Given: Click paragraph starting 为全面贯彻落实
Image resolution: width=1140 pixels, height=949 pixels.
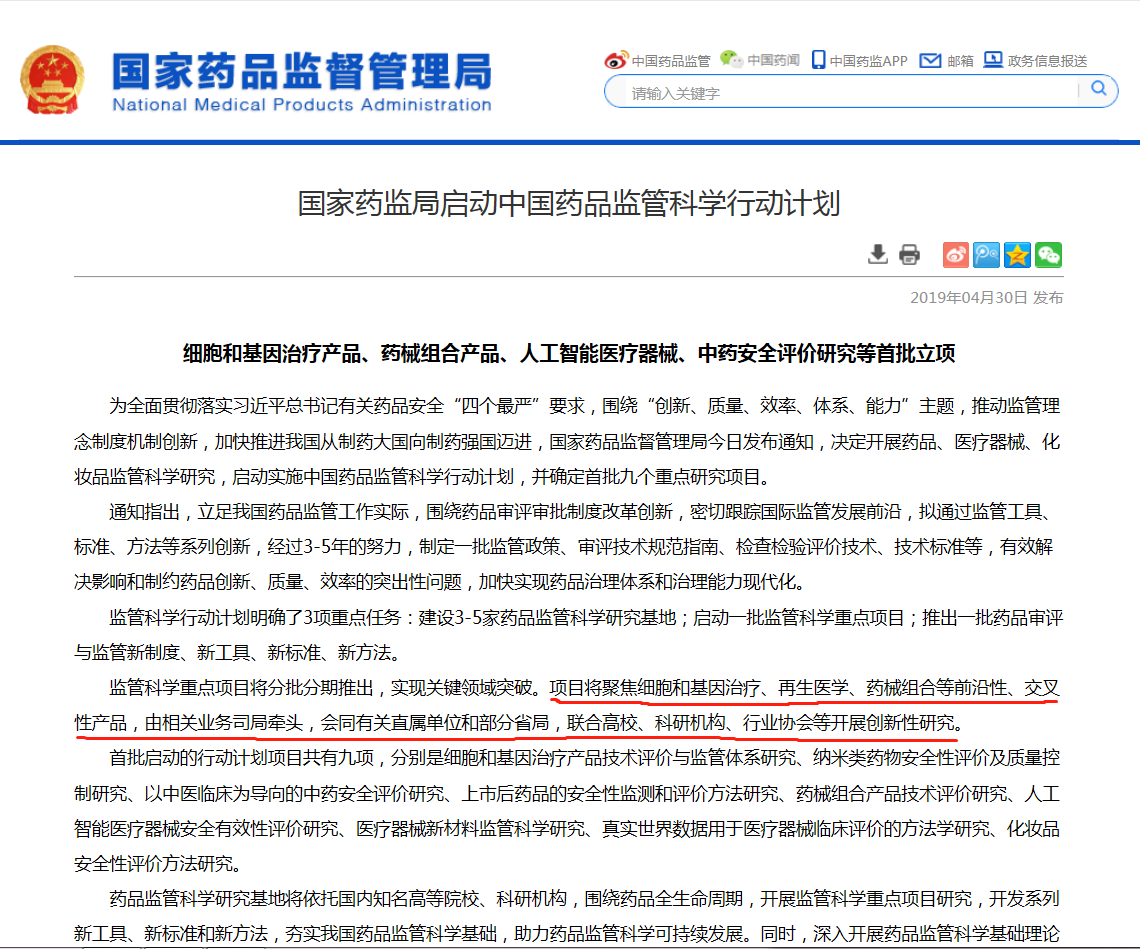Looking at the screenshot, I should pos(567,441).
